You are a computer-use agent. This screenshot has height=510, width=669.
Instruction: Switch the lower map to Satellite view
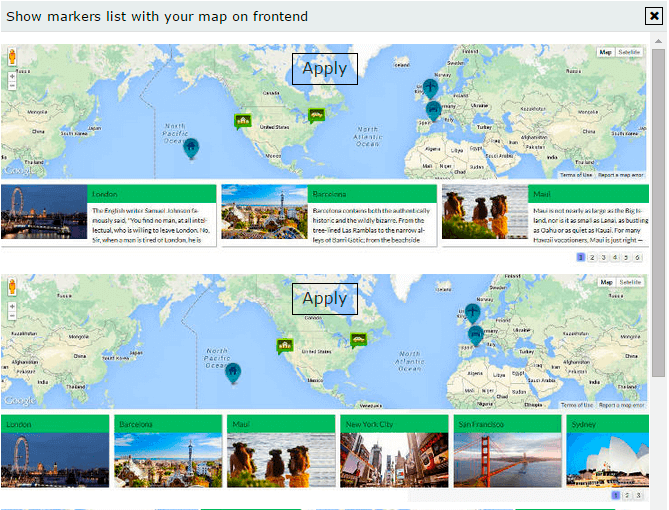coord(629,282)
